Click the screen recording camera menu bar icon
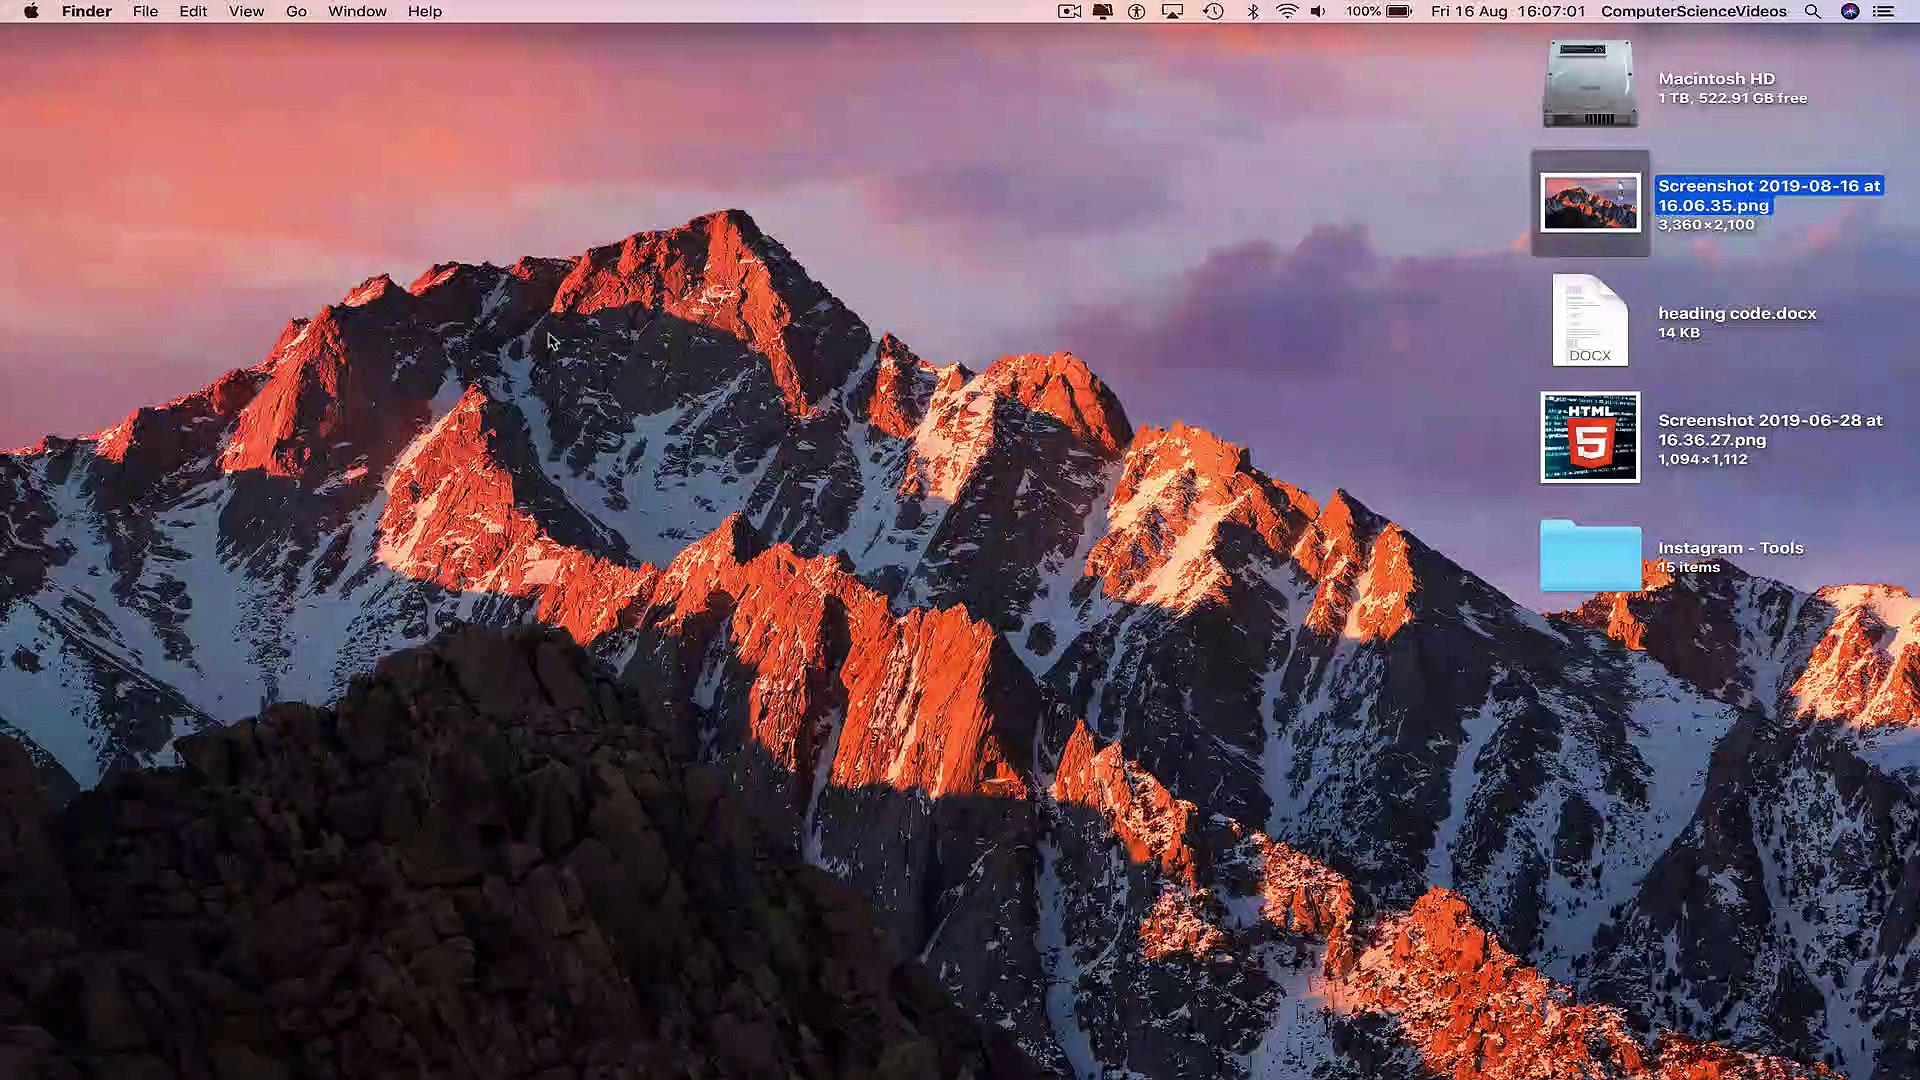1920x1080 pixels. tap(1069, 11)
